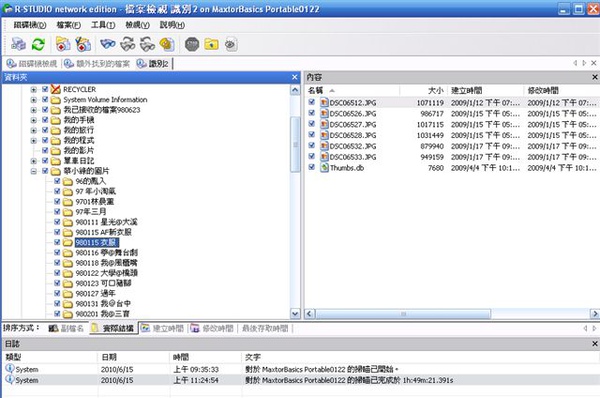Click the folder icon of 980131 我@台中
The height and width of the screenshot is (398, 600).
click(x=68, y=304)
